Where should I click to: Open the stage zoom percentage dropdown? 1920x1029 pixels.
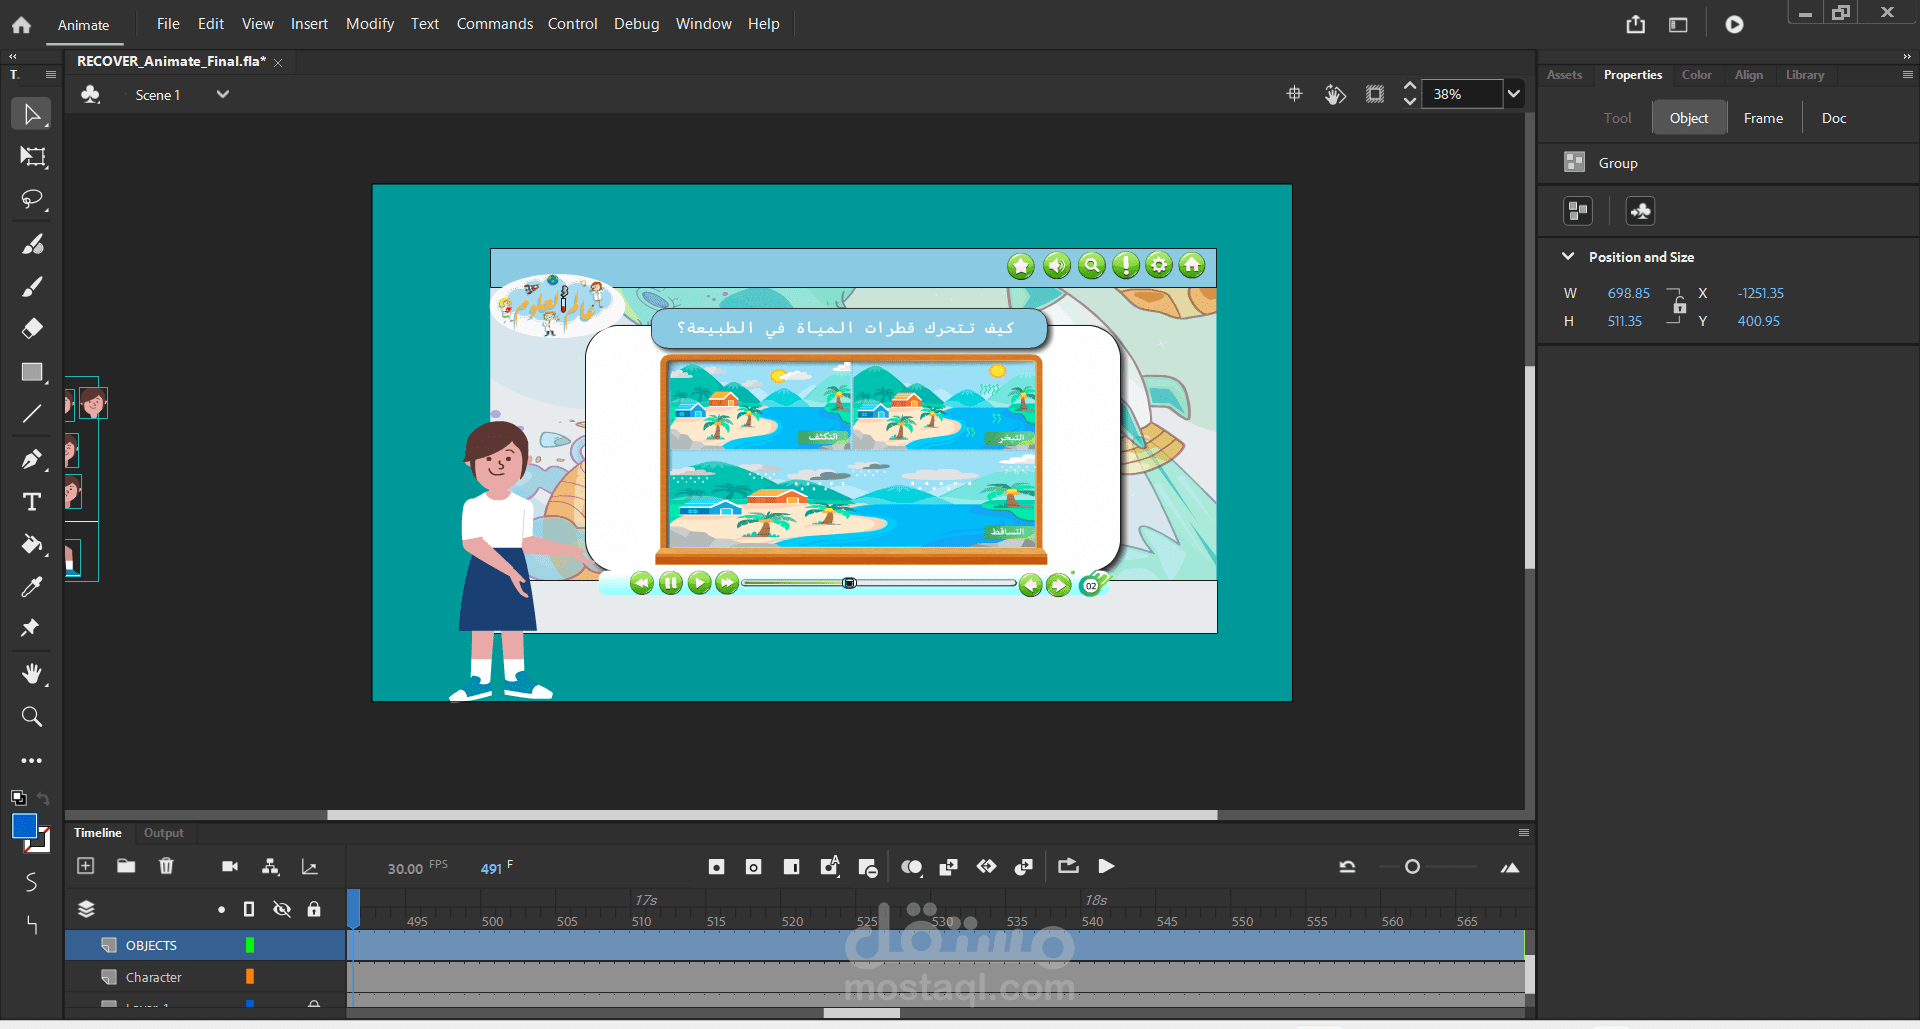coord(1514,94)
